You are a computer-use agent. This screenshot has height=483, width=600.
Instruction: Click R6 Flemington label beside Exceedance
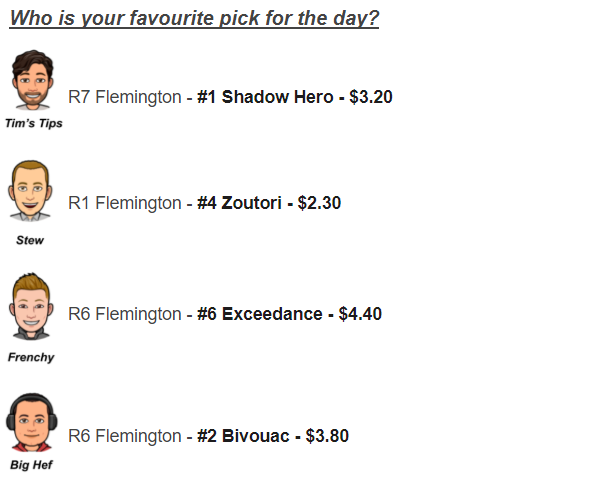click(x=125, y=314)
